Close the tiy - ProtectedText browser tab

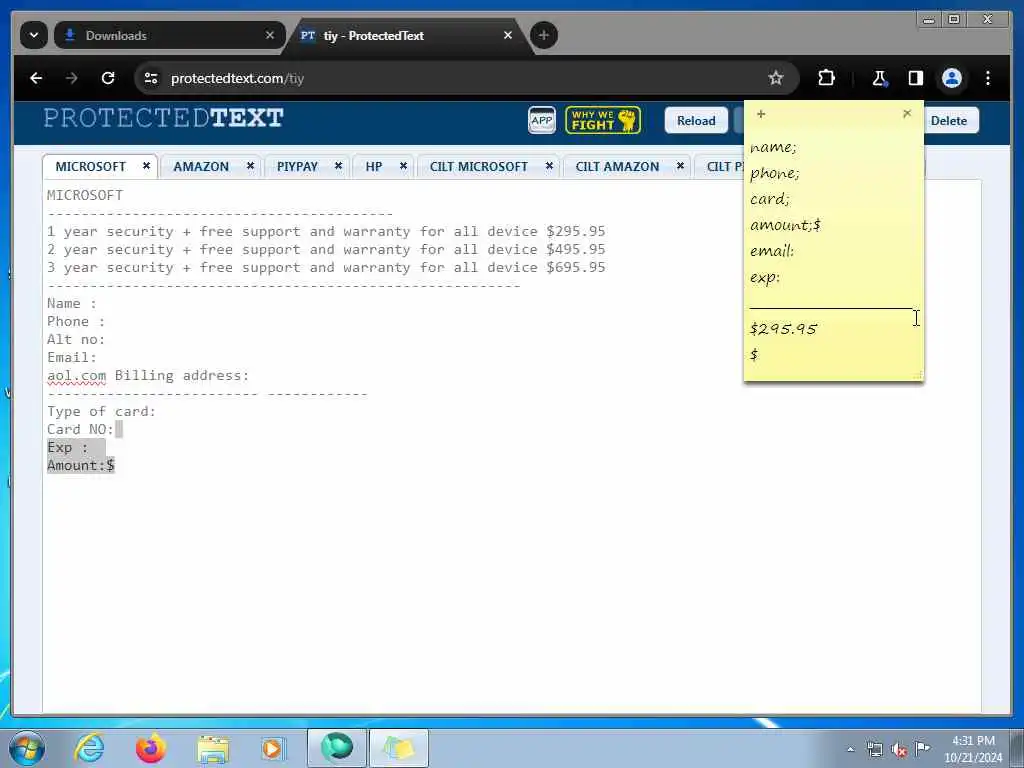tap(508, 35)
